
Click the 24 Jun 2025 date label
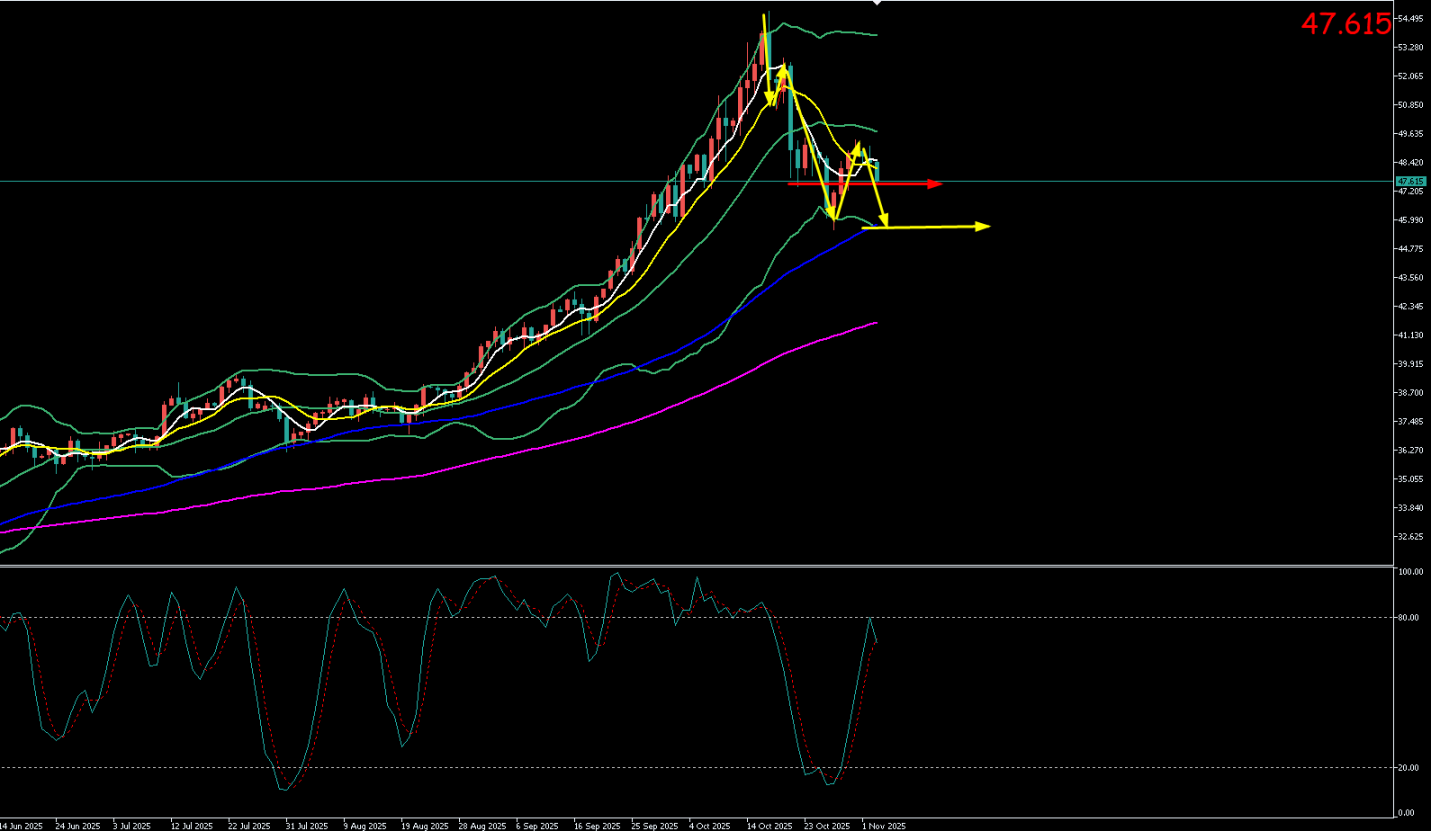pyautogui.click(x=77, y=826)
